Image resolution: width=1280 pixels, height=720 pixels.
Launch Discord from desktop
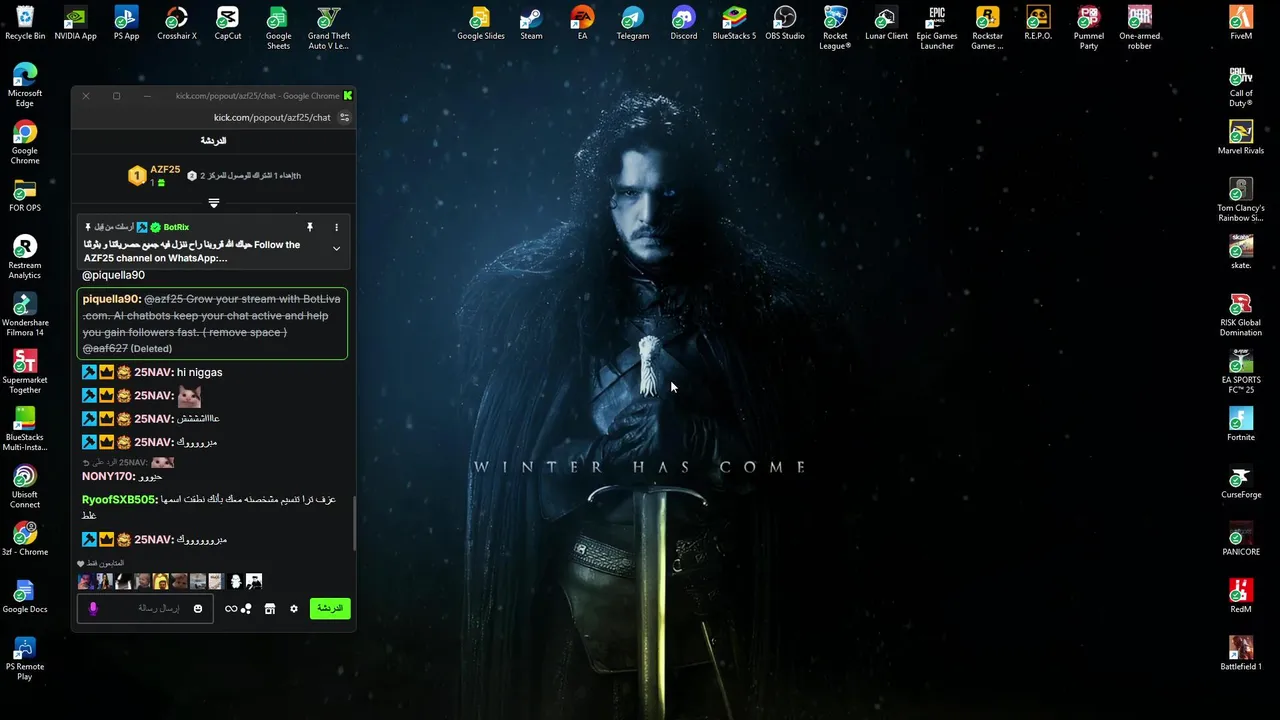pyautogui.click(x=683, y=23)
